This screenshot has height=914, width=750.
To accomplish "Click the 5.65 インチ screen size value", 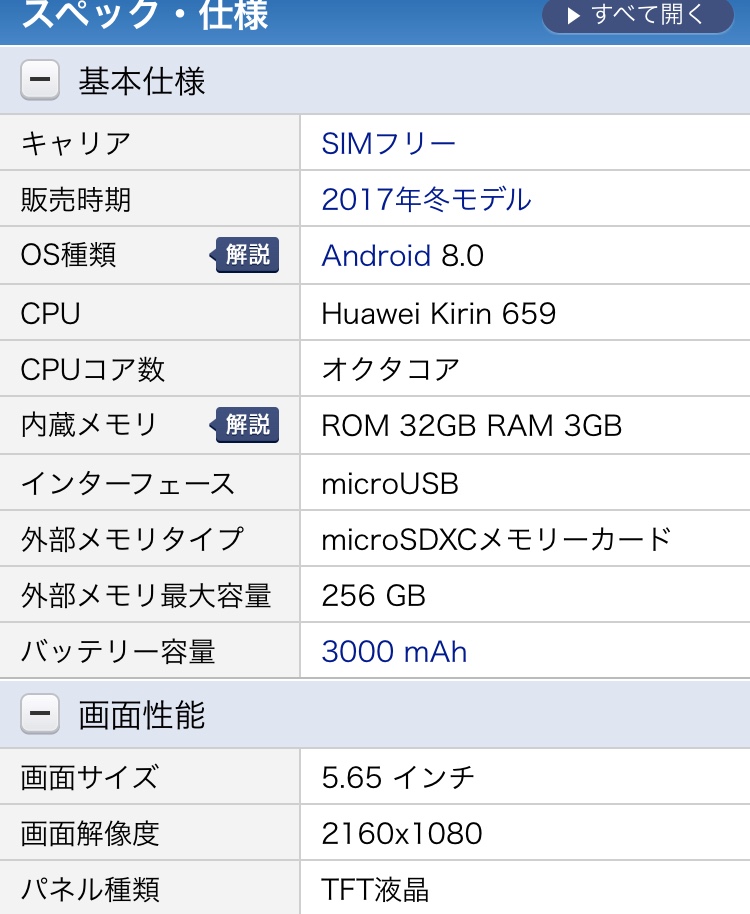I will (398, 777).
